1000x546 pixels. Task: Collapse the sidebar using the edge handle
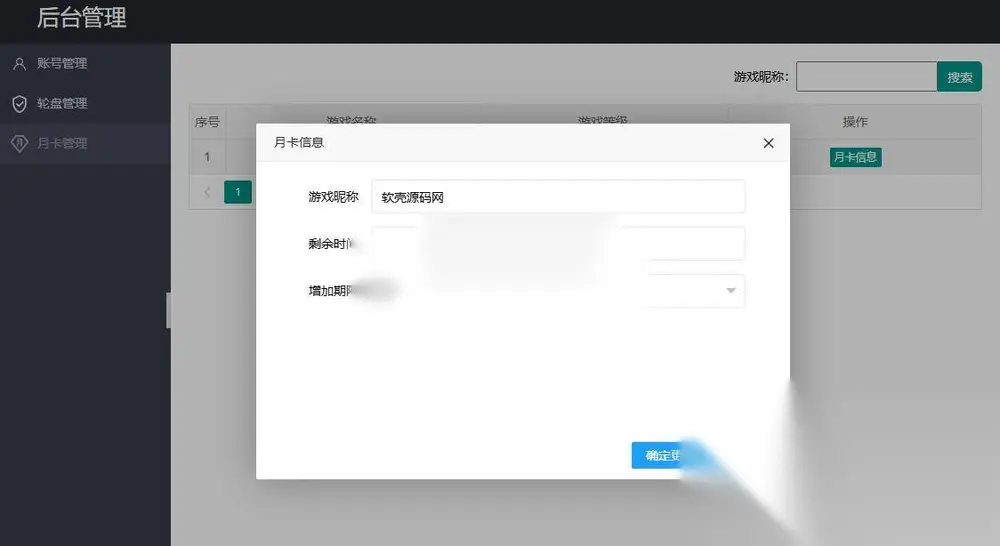tap(168, 310)
